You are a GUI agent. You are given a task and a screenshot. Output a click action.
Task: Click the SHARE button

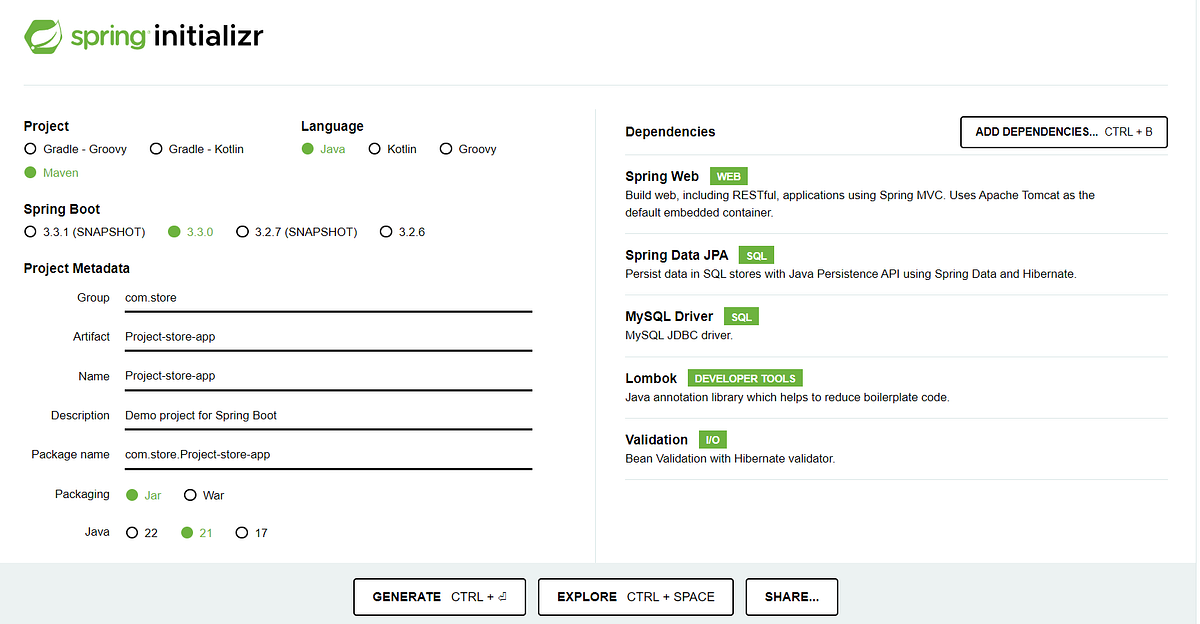click(x=791, y=596)
